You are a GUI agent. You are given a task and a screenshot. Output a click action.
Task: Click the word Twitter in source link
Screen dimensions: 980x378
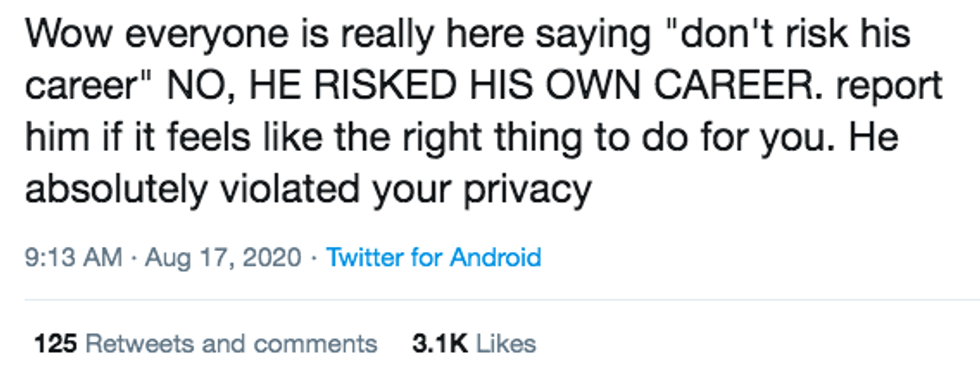[x=366, y=257]
